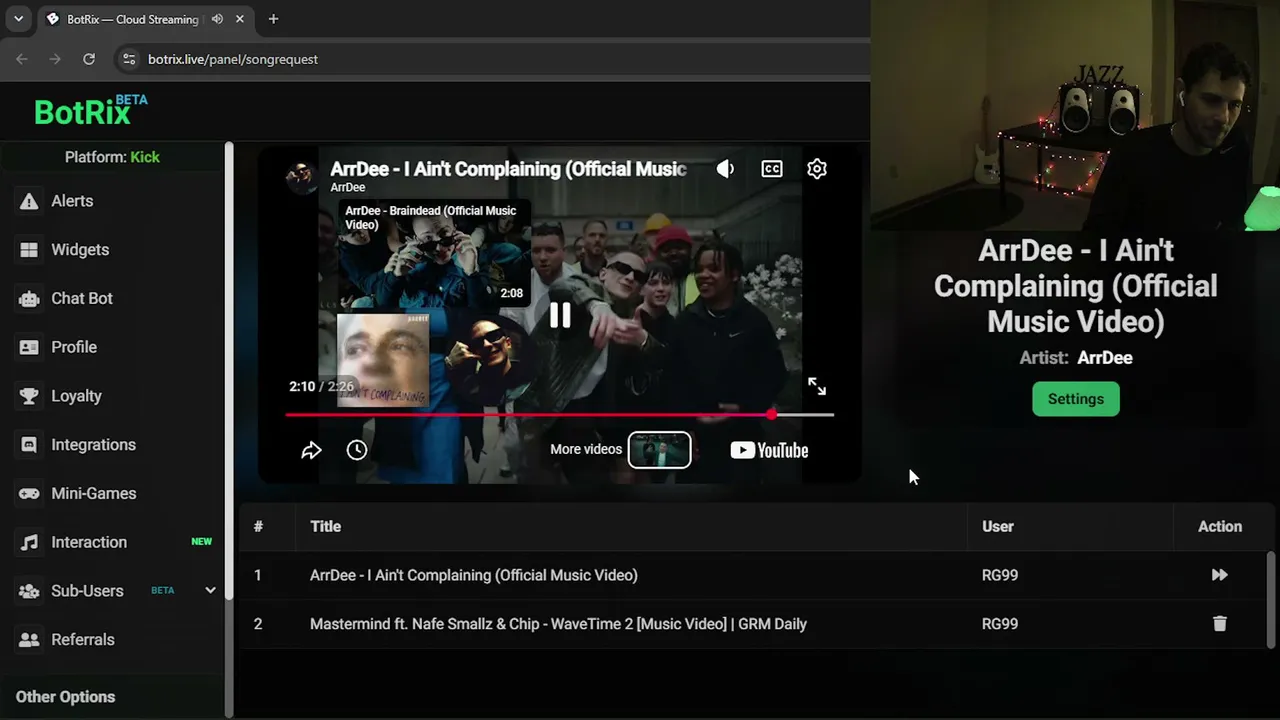Screen dimensions: 1280x720
Task: Open the Alerts sidebar section
Action: [72, 201]
